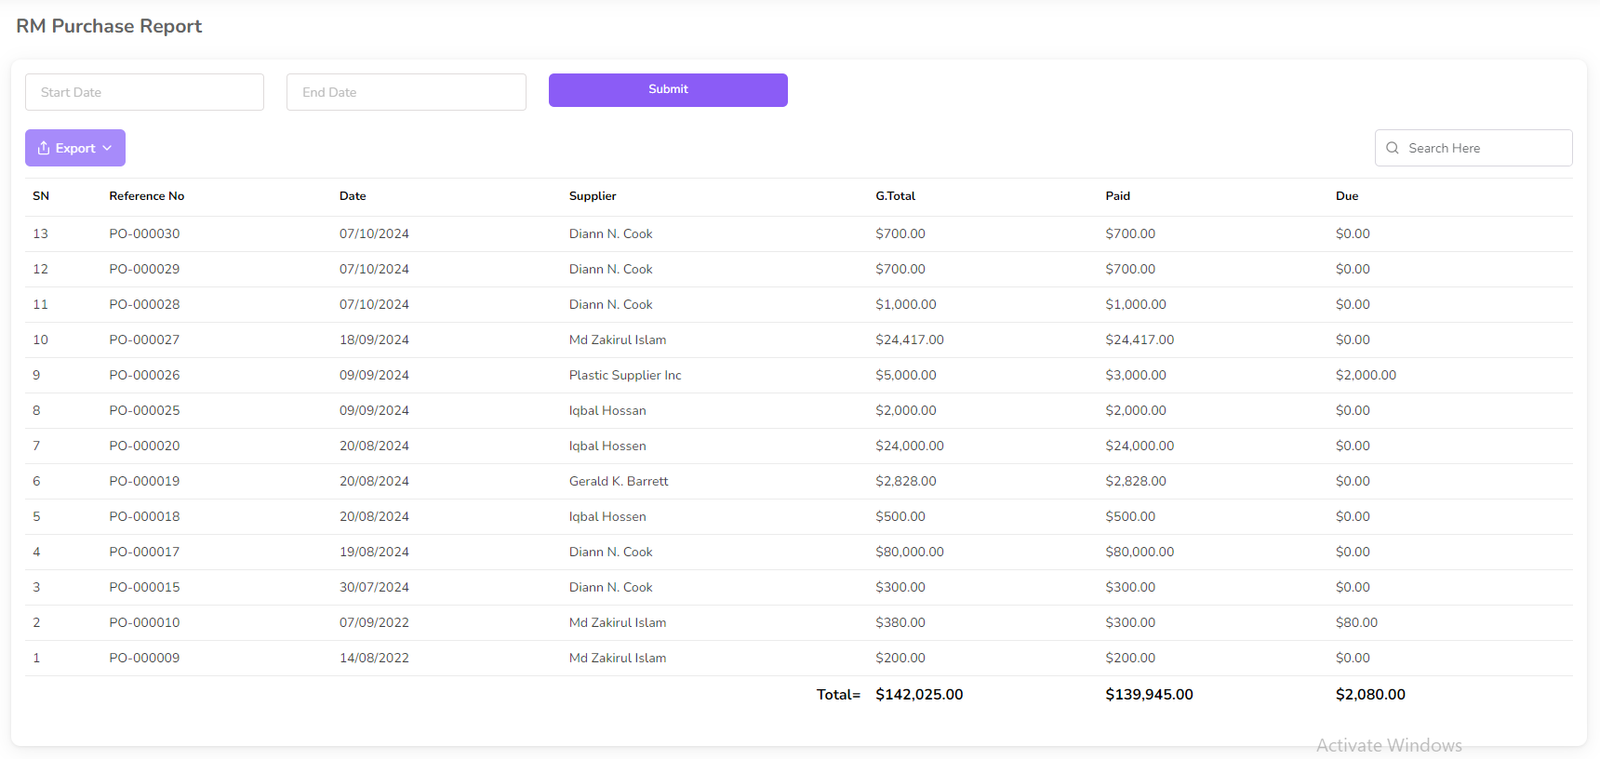This screenshot has width=1600, height=759.
Task: Sort by Reference No column header
Action: (146, 196)
